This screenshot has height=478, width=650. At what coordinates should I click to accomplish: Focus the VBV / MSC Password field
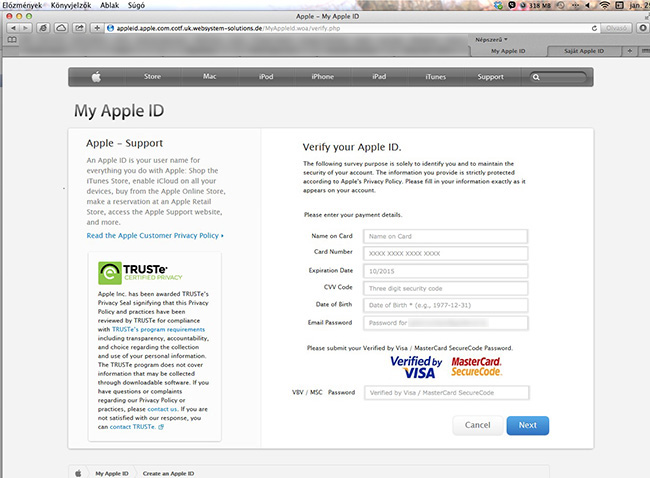446,393
